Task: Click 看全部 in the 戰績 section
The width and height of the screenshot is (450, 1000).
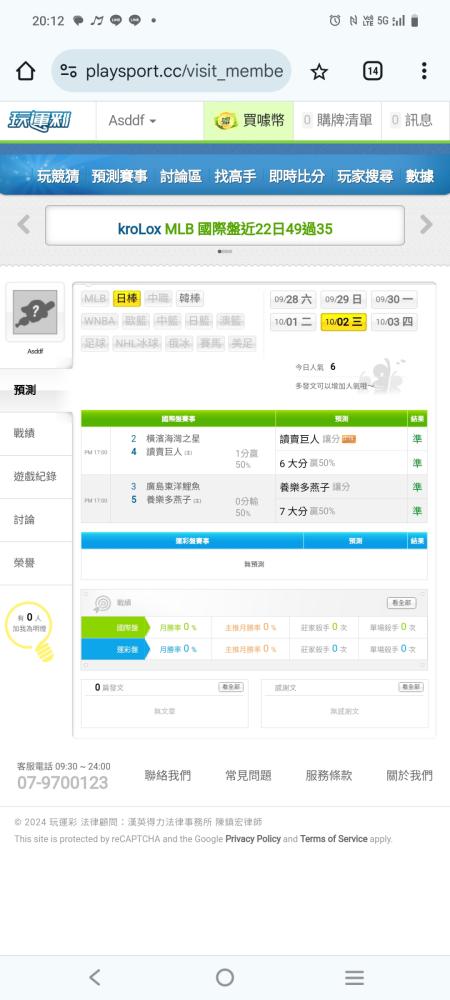Action: [x=402, y=603]
